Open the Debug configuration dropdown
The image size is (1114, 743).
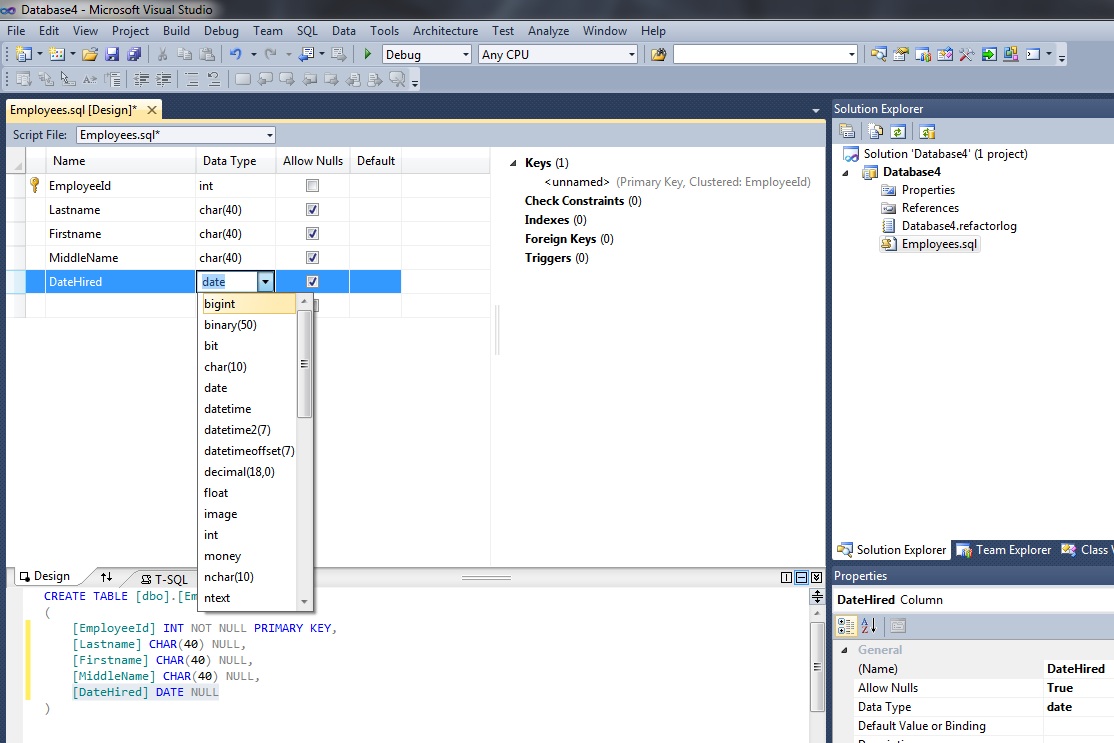tap(465, 55)
